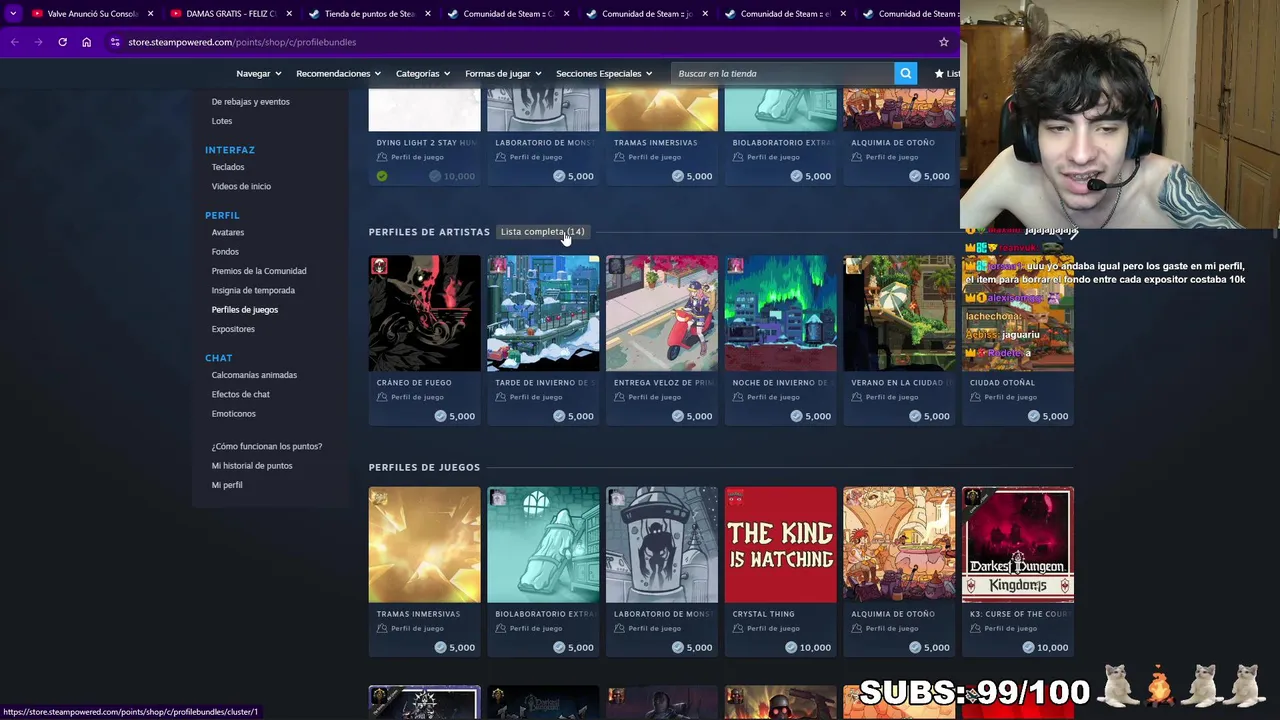Viewport: 1280px width, 720px height.
Task: Open the browser tab list dropdown
Action: click(x=12, y=14)
